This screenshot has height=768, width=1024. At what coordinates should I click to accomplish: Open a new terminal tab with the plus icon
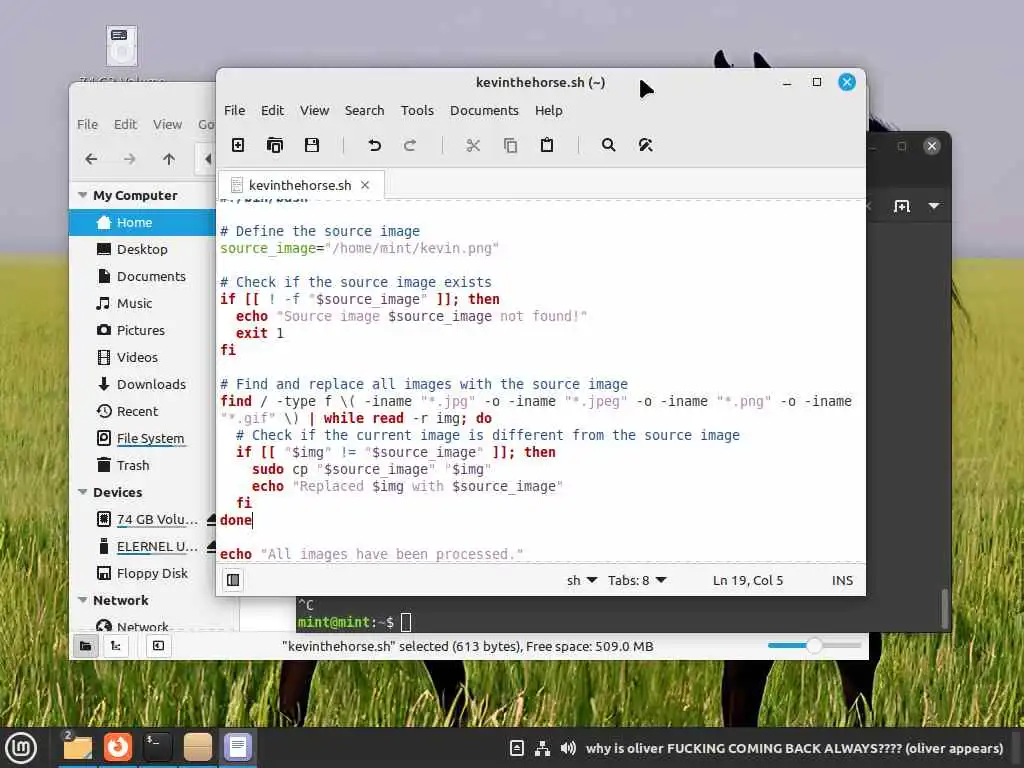(x=902, y=206)
